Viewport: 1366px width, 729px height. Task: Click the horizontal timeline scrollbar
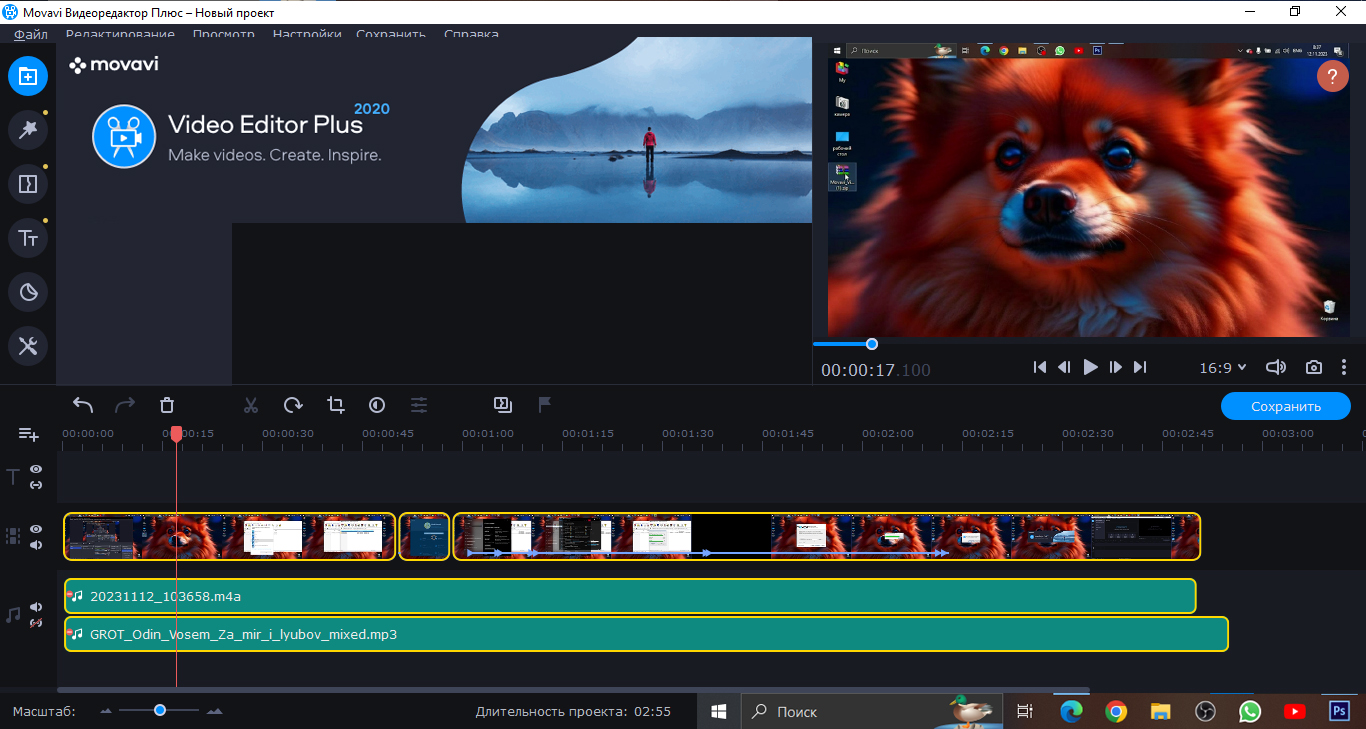click(573, 690)
